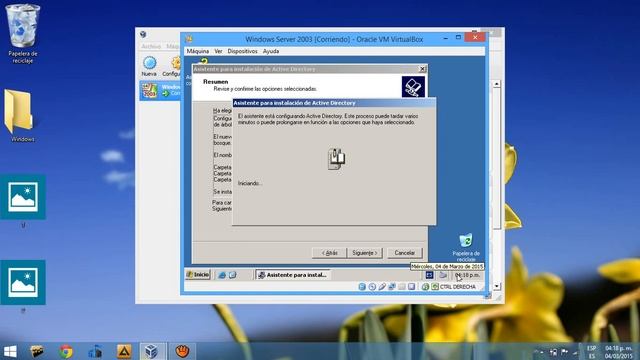Click the orange triangle app icon on host taskbar

click(124, 351)
